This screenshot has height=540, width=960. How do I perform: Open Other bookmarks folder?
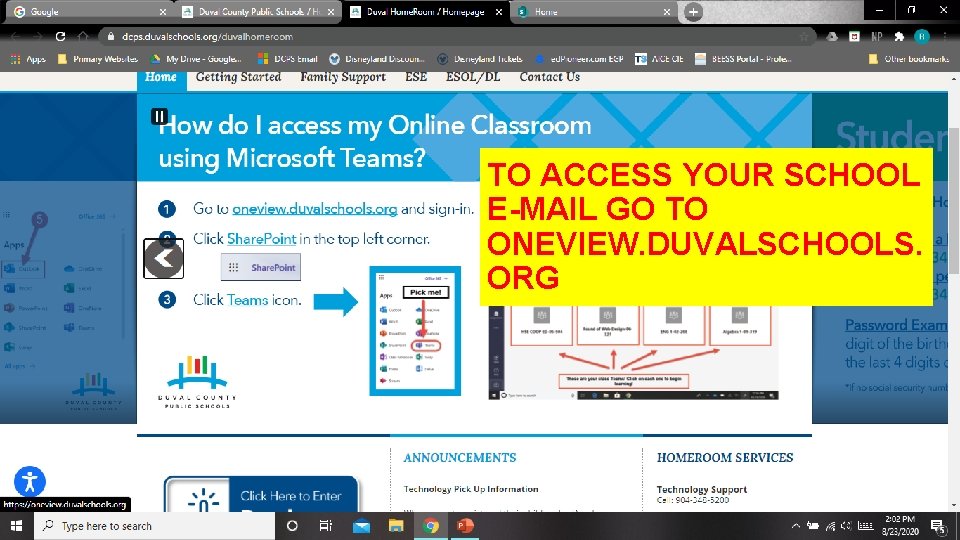[x=909, y=59]
